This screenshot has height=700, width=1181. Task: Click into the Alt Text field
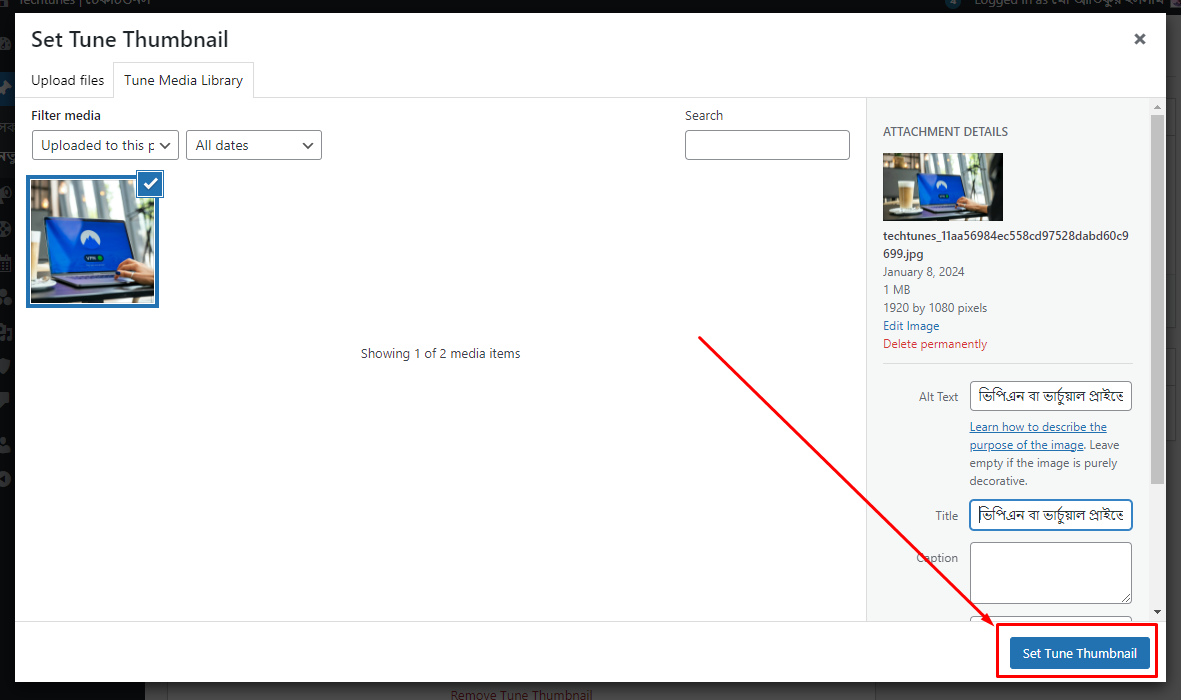[1050, 396]
